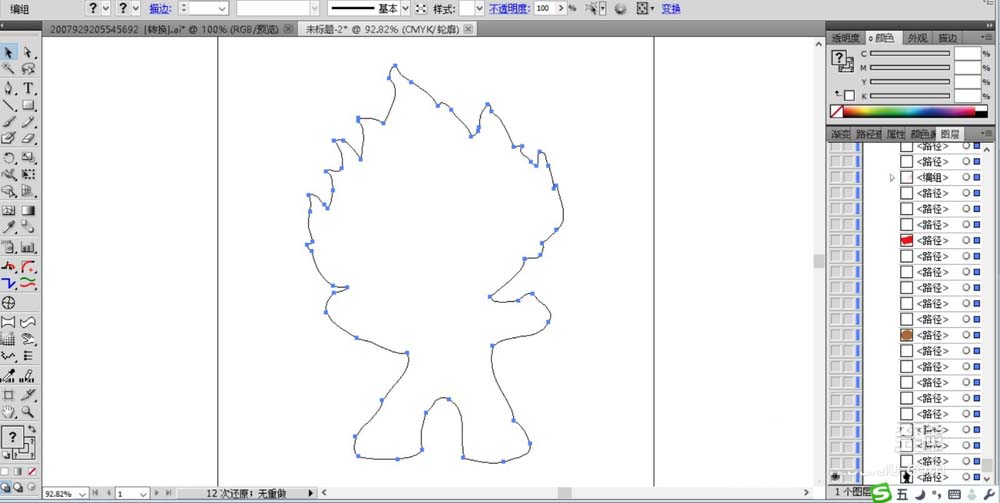
Task: Open the 外观 panel tab
Action: click(917, 38)
